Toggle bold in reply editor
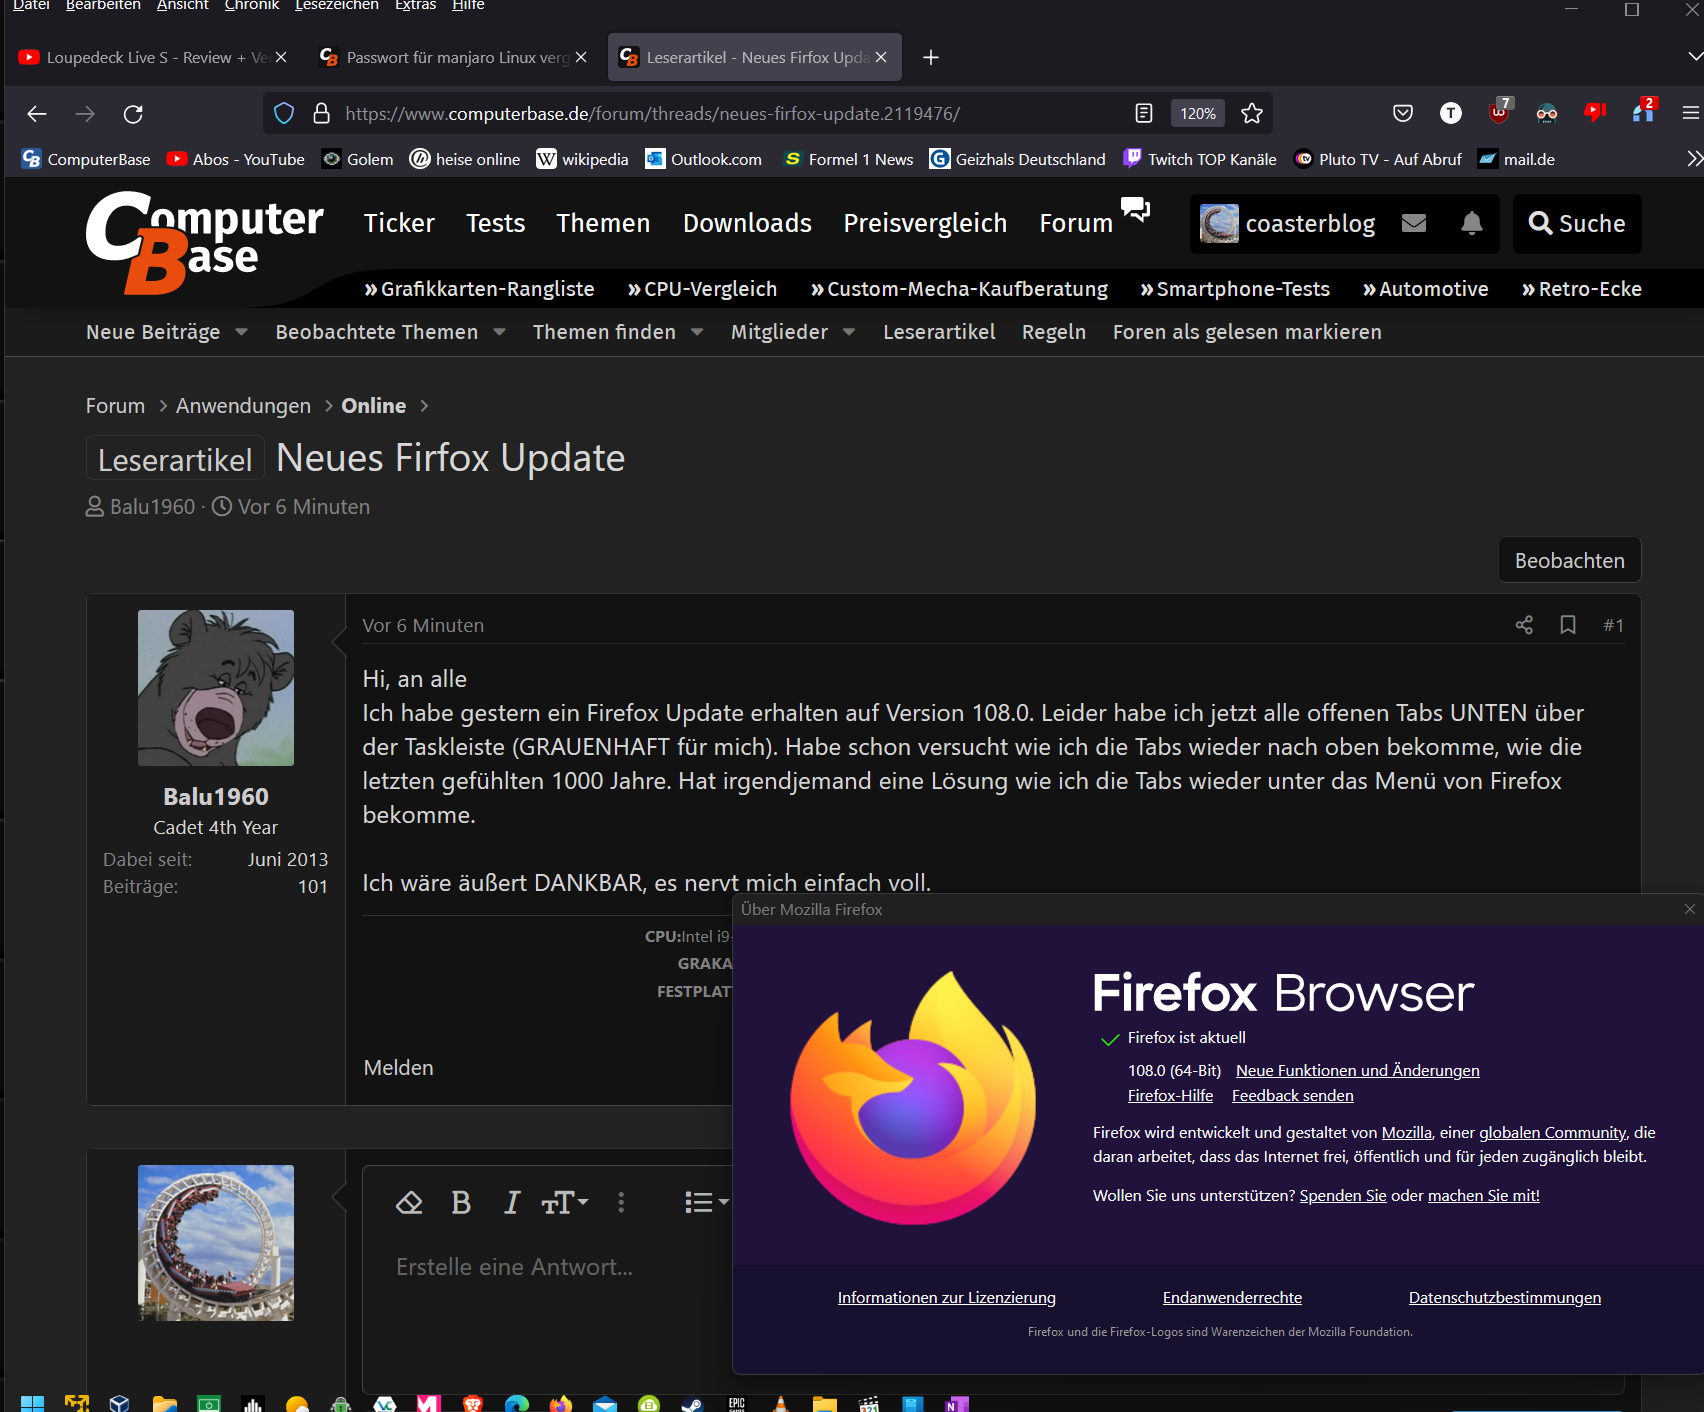The width and height of the screenshot is (1704, 1412). tap(461, 1202)
